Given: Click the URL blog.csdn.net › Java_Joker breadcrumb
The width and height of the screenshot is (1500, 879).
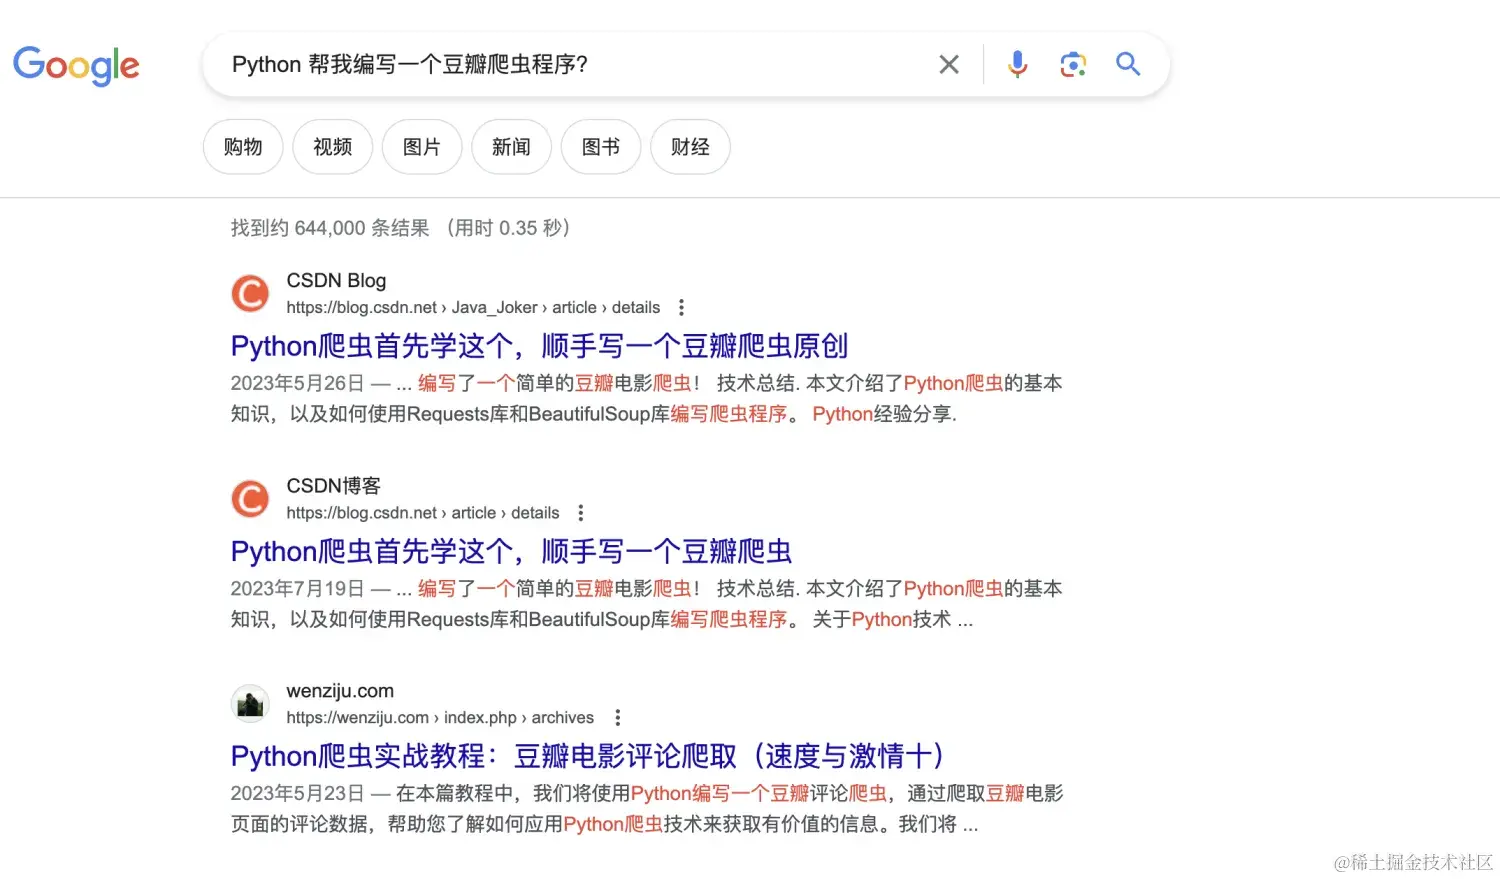Looking at the screenshot, I should (x=473, y=308).
